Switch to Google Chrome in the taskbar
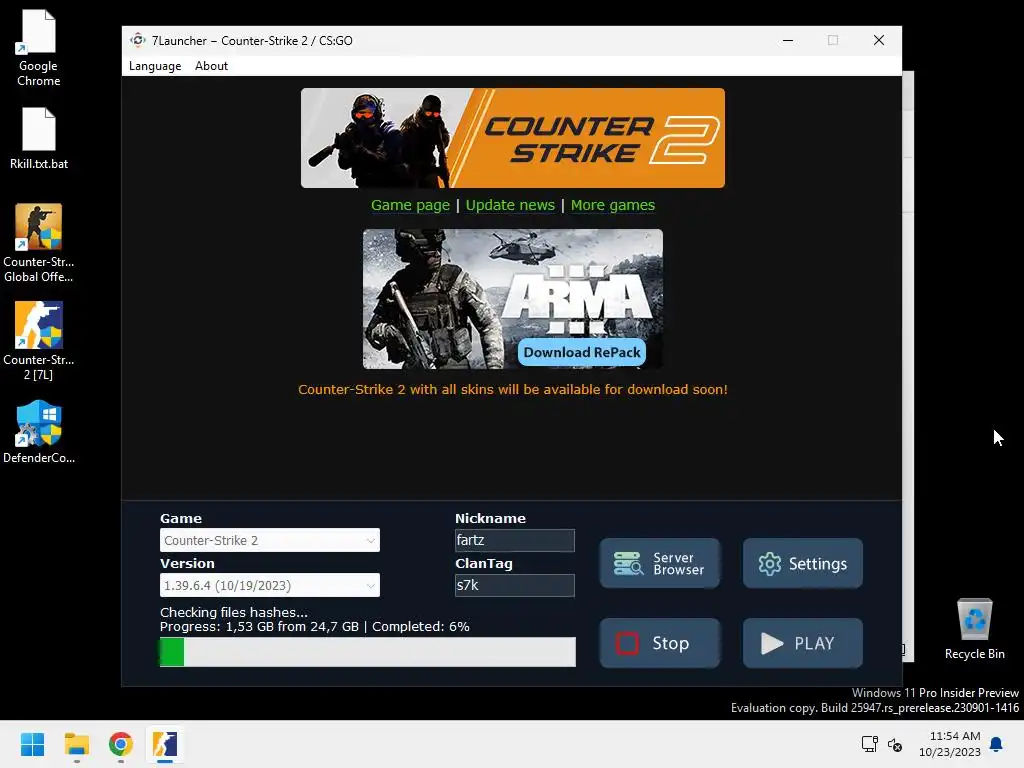 121,744
